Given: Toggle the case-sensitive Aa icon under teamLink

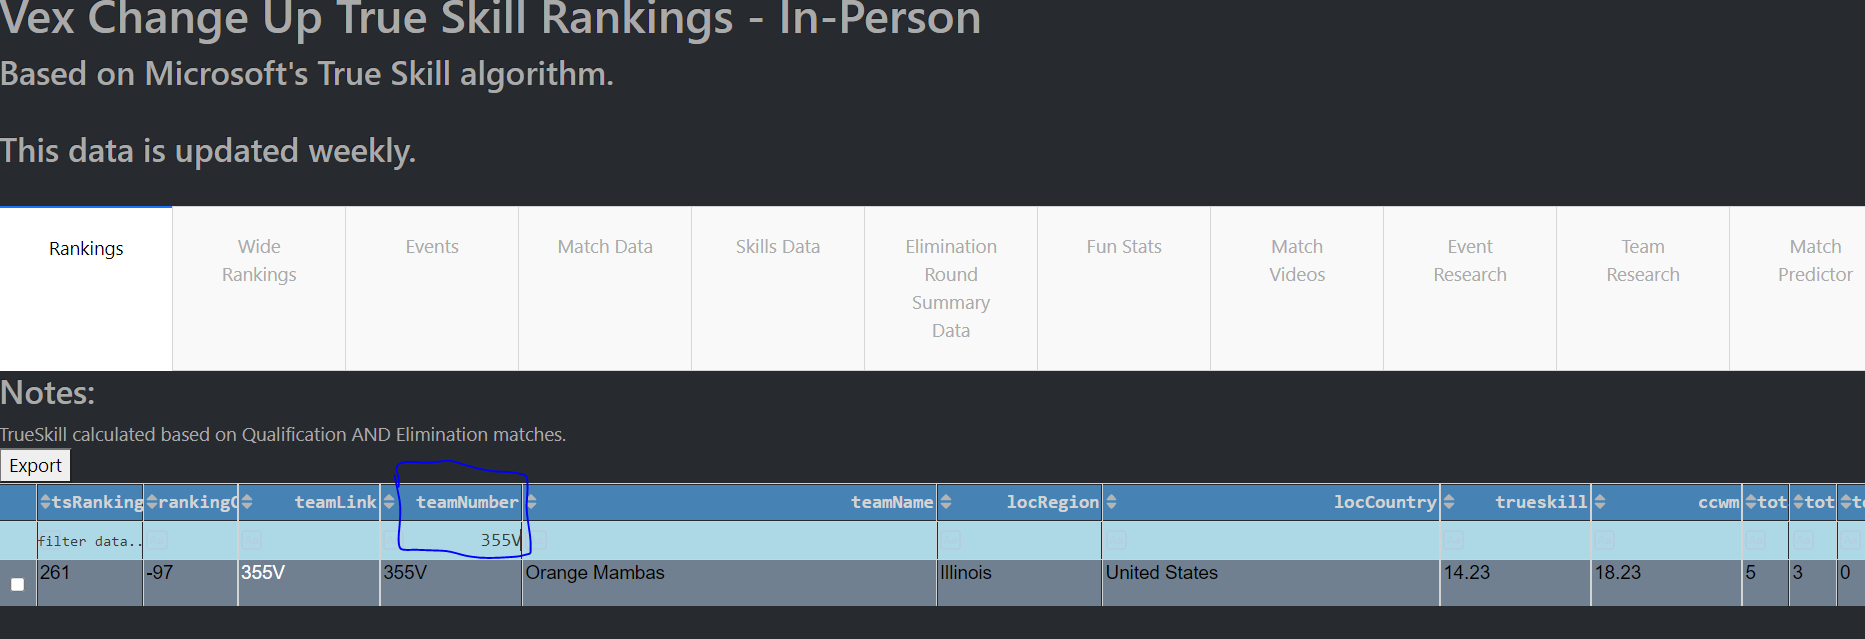Looking at the screenshot, I should click(251, 540).
